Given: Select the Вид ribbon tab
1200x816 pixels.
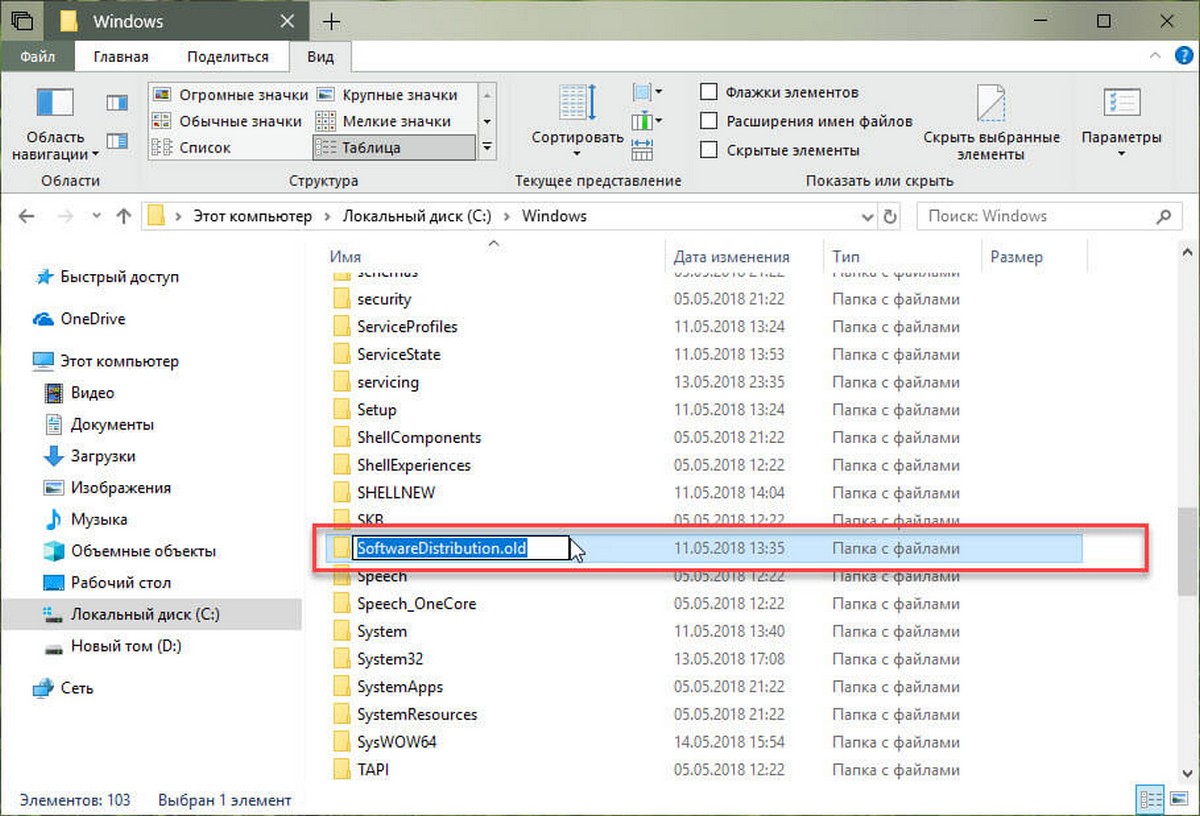Looking at the screenshot, I should (x=320, y=57).
